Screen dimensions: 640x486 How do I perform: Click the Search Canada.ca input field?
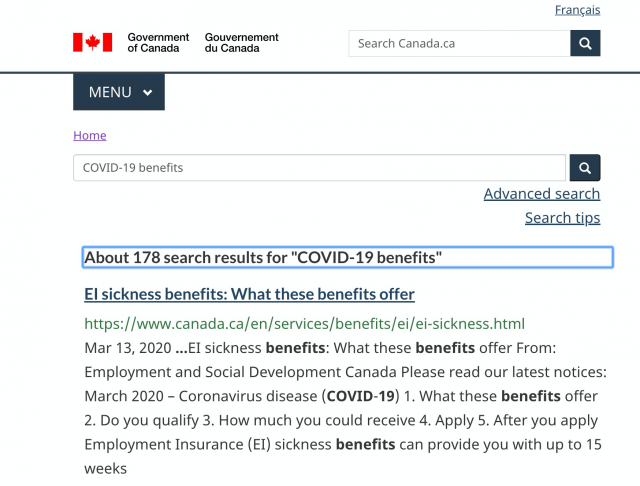pyautogui.click(x=459, y=43)
